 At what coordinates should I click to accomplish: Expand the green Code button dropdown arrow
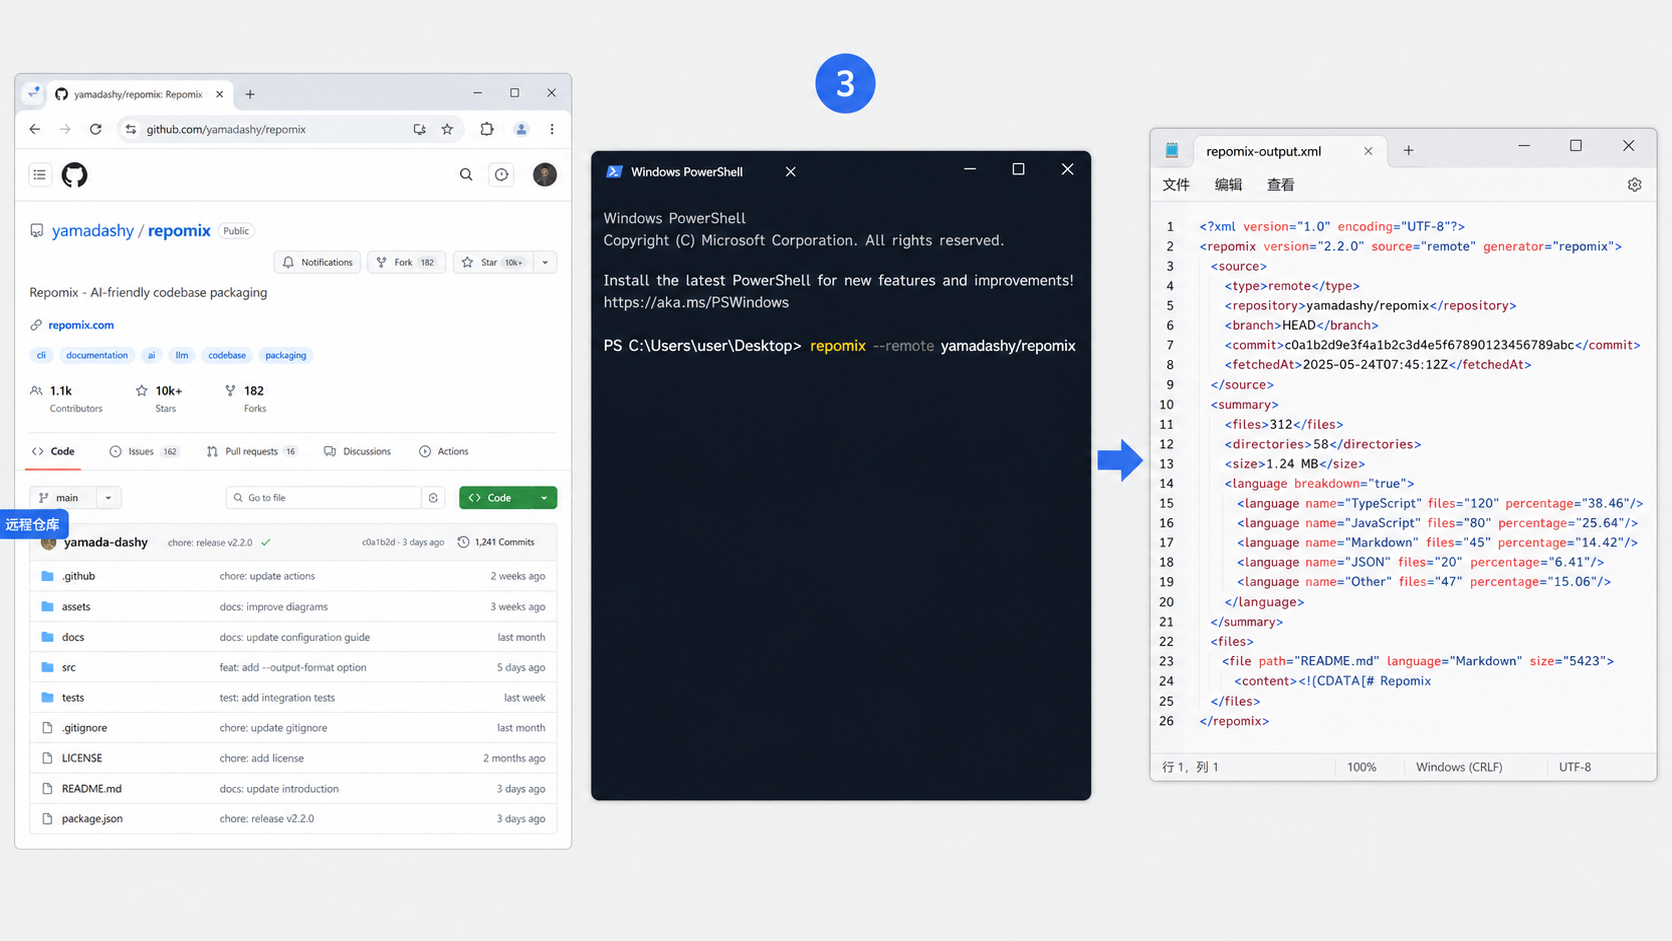coord(545,498)
